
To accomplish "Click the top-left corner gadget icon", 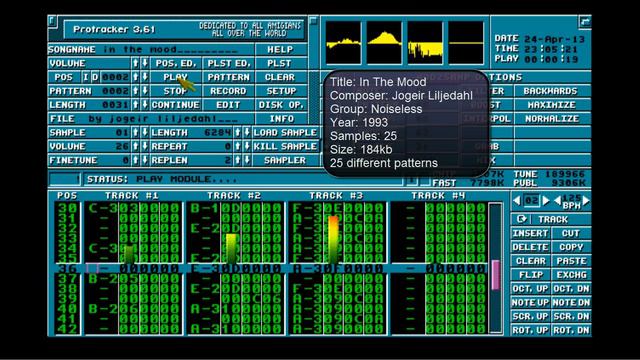I will (x=52, y=21).
